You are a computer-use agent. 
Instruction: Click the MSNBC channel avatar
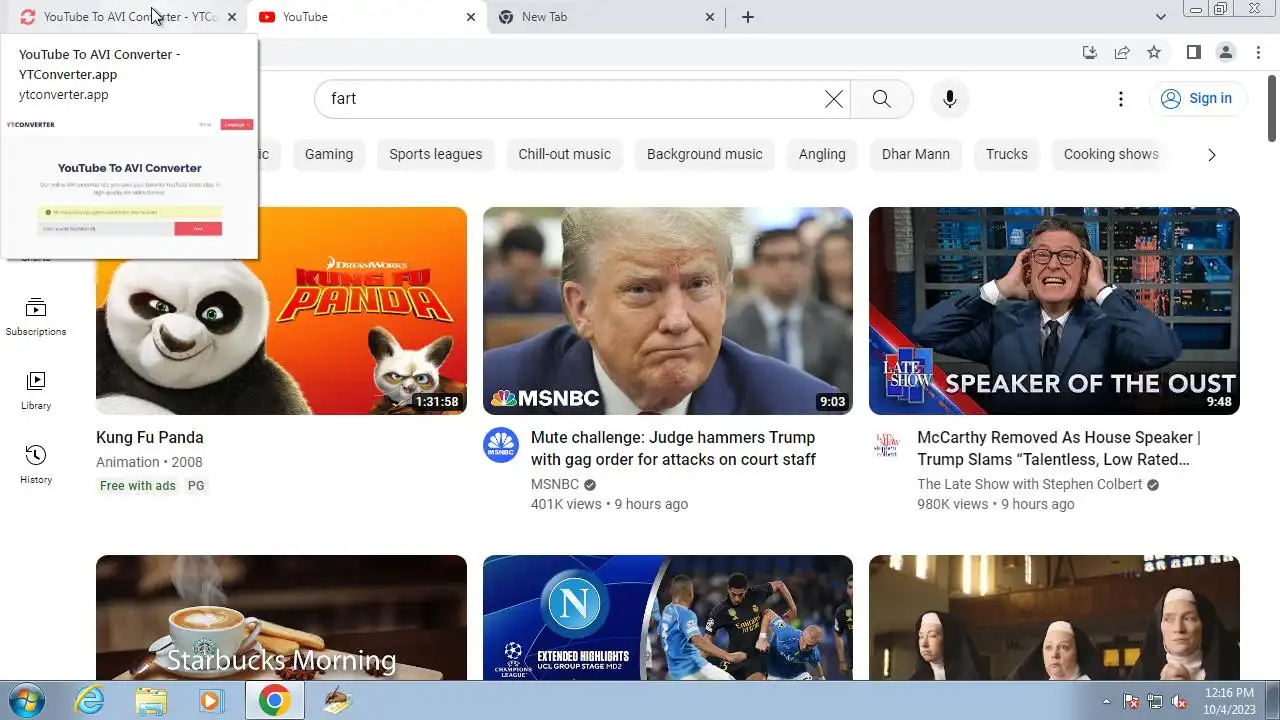click(x=501, y=445)
